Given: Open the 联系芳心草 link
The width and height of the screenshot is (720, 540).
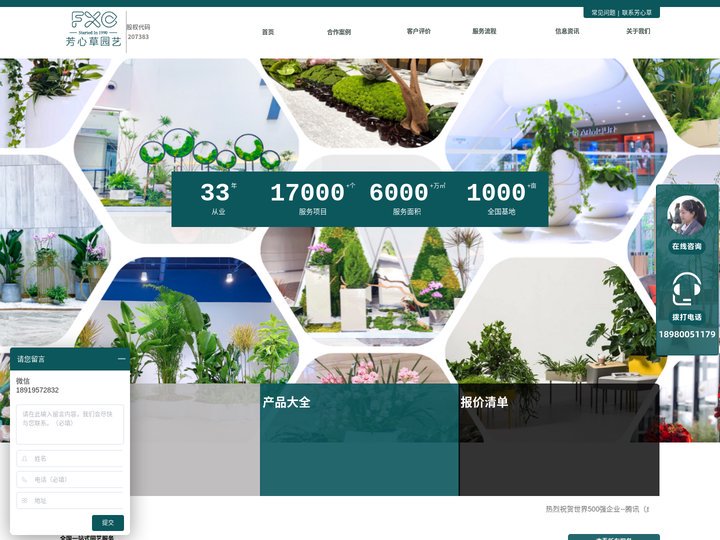Looking at the screenshot, I should (637, 12).
